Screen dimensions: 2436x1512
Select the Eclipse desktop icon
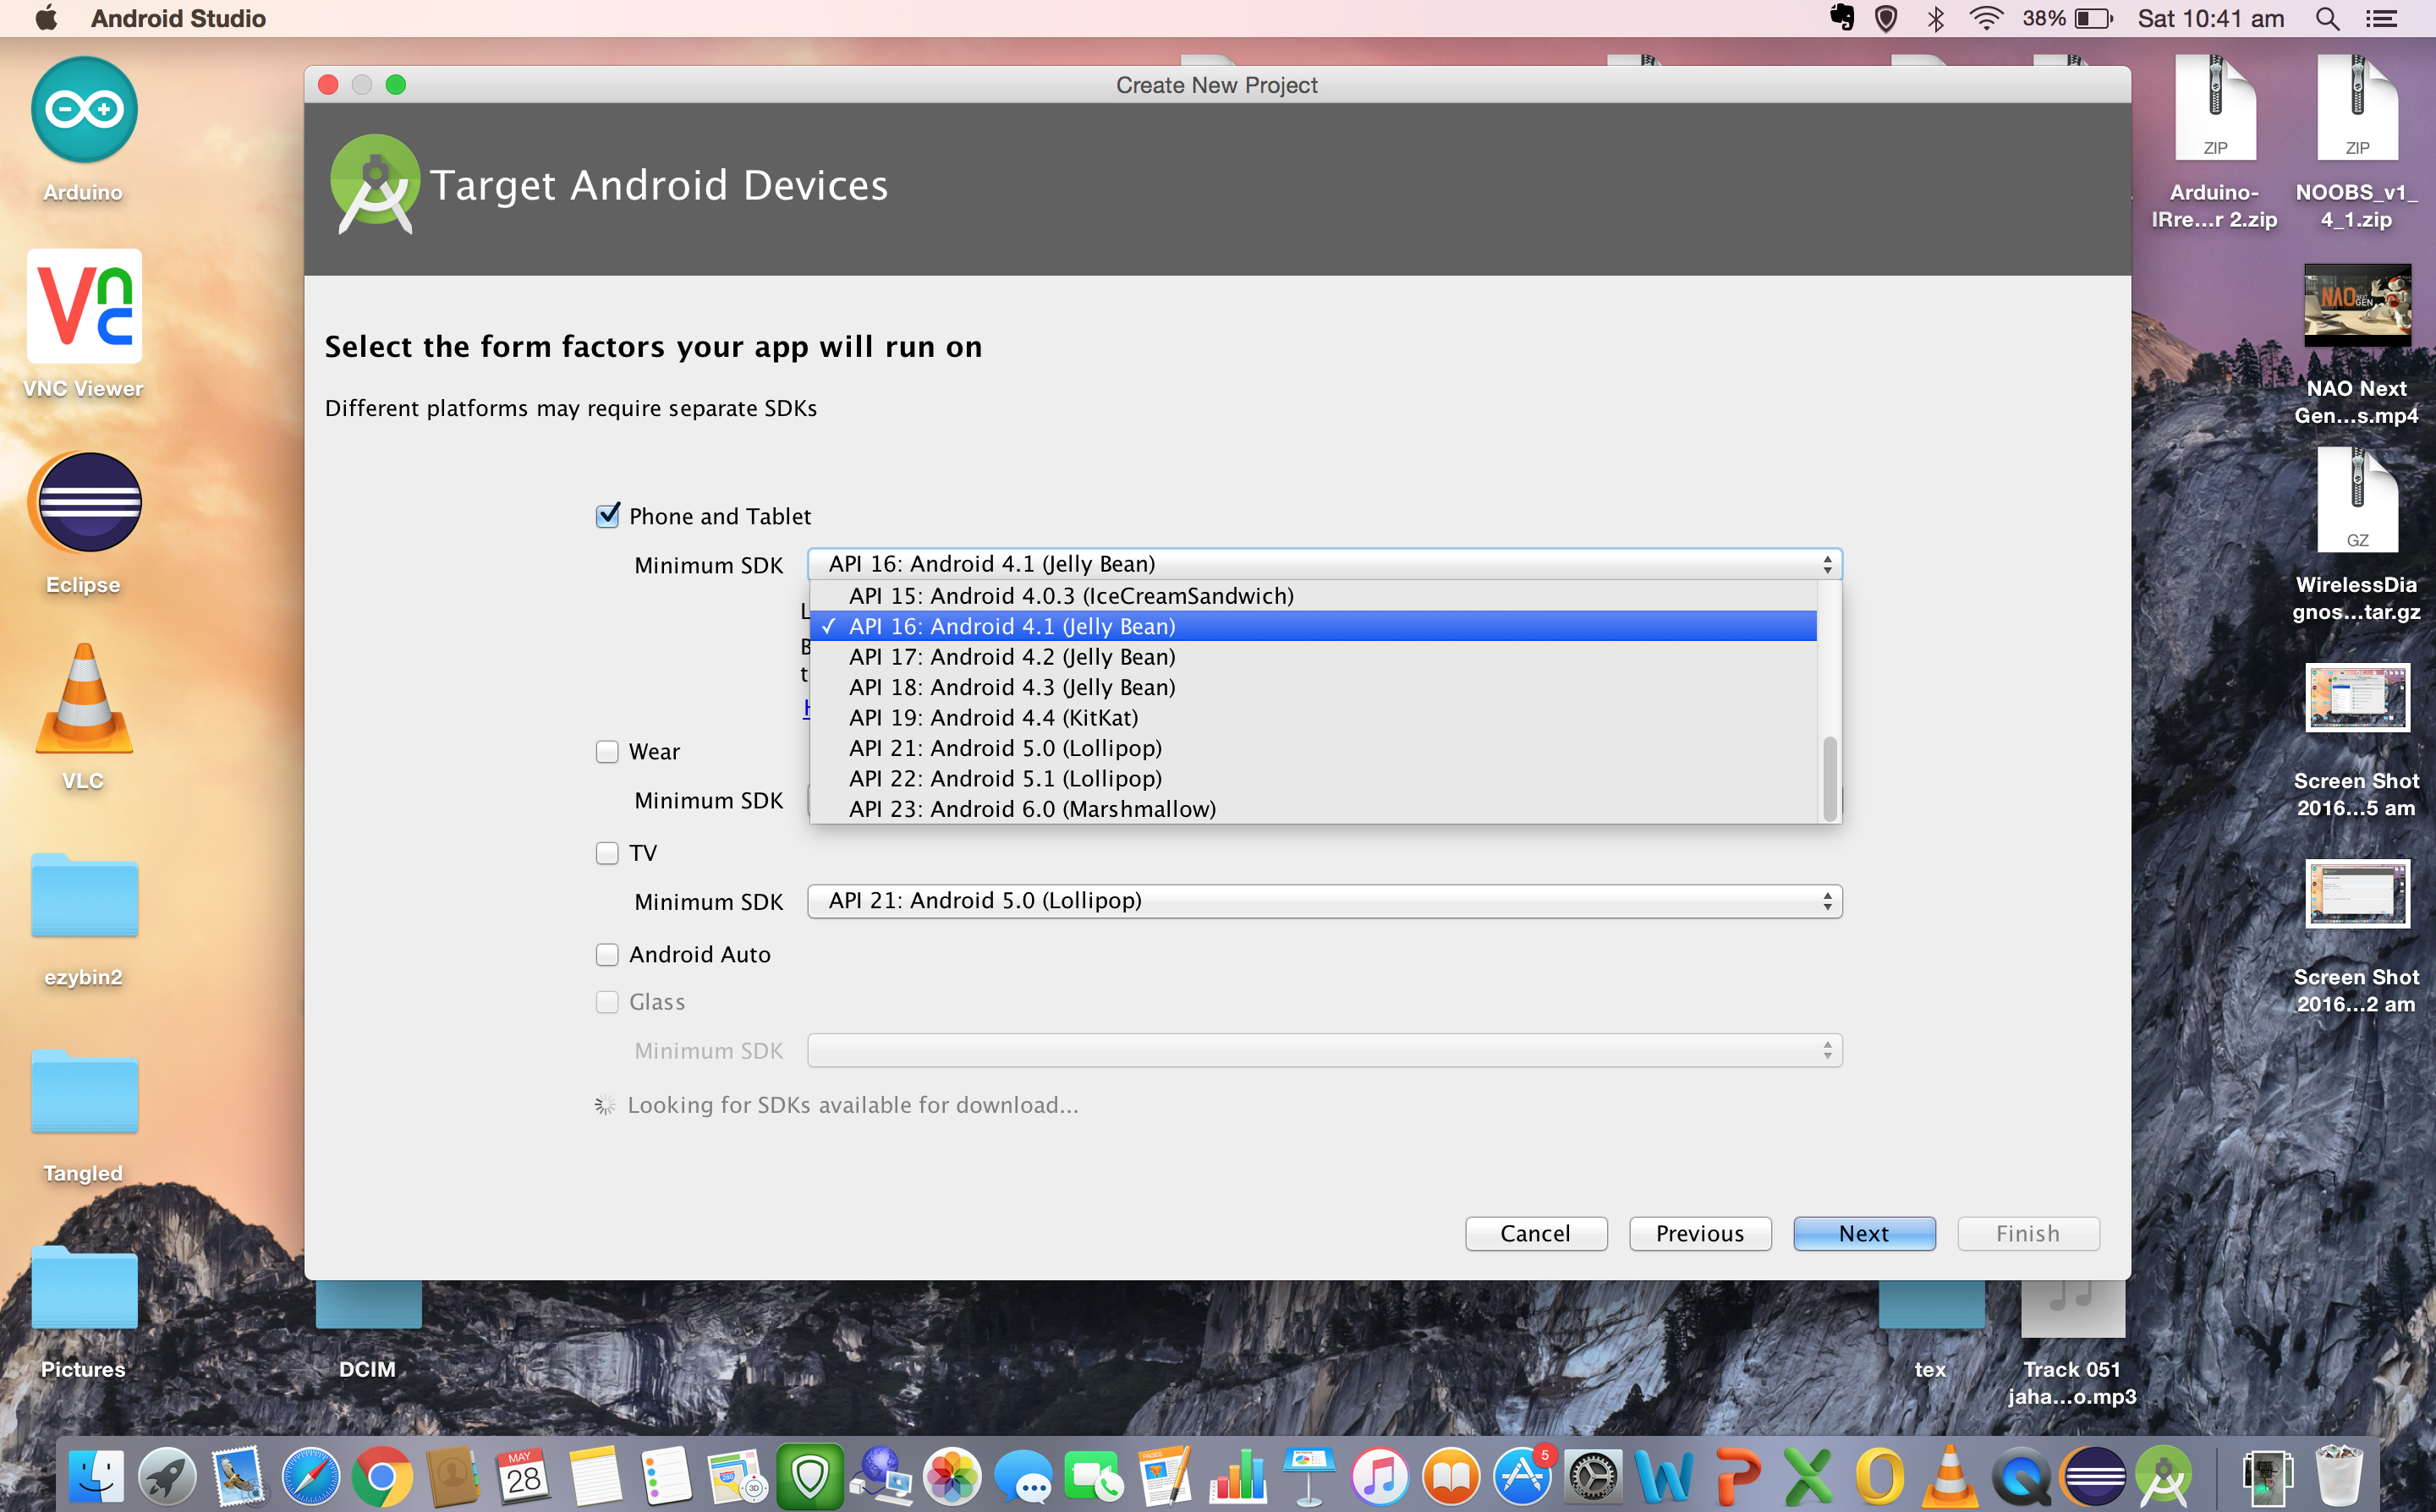pyautogui.click(x=84, y=502)
